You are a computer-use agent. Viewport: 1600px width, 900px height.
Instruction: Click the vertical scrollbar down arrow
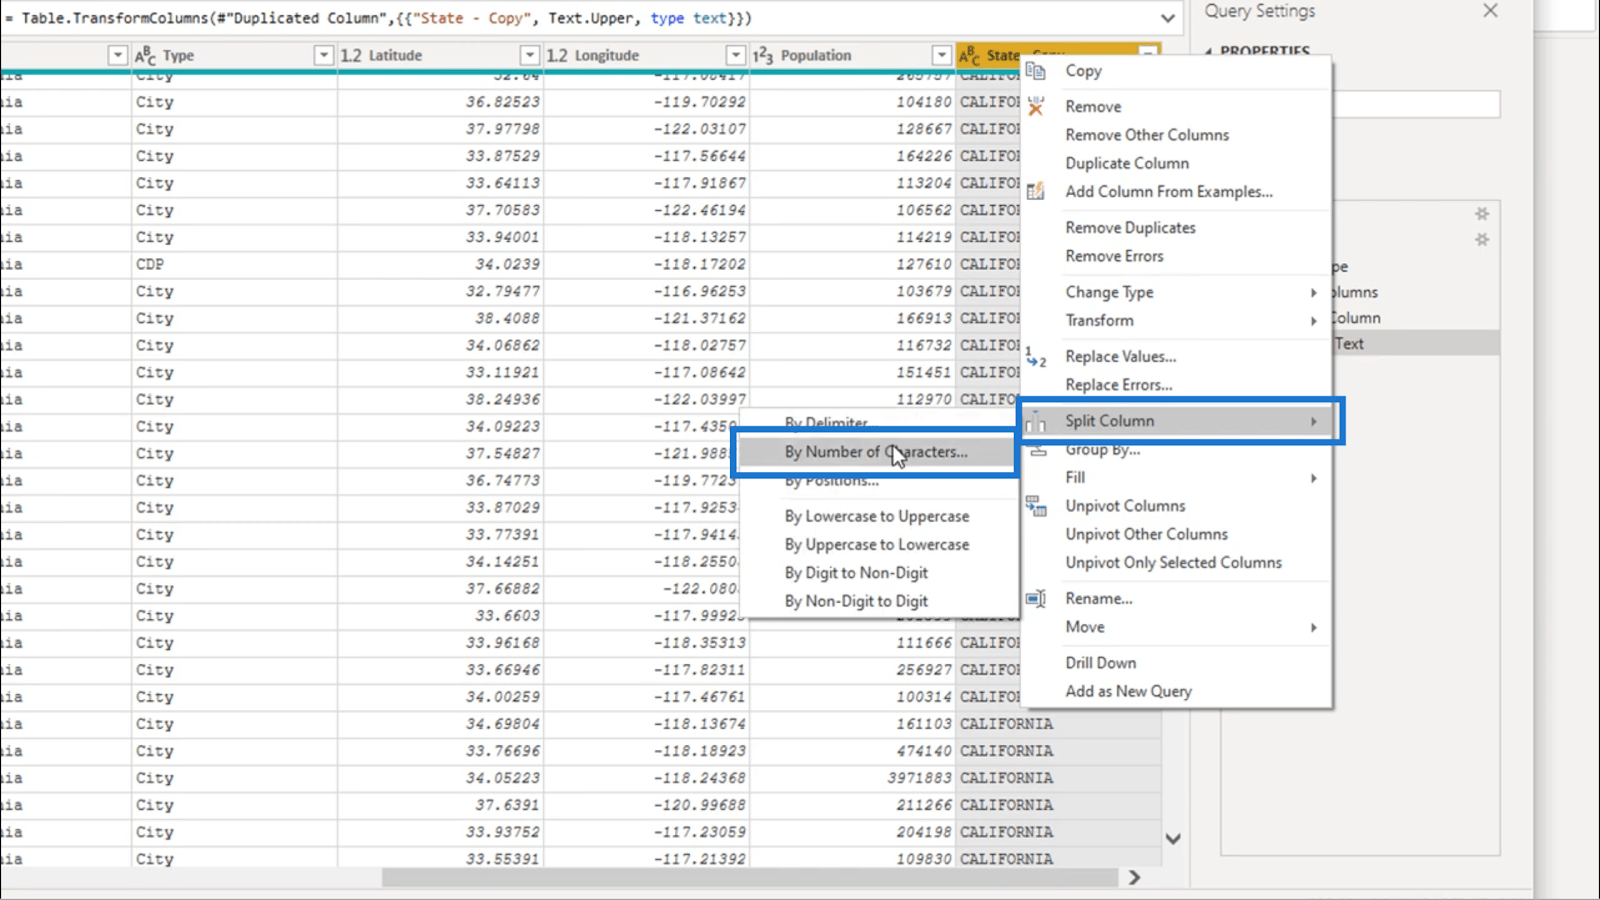click(x=1173, y=839)
